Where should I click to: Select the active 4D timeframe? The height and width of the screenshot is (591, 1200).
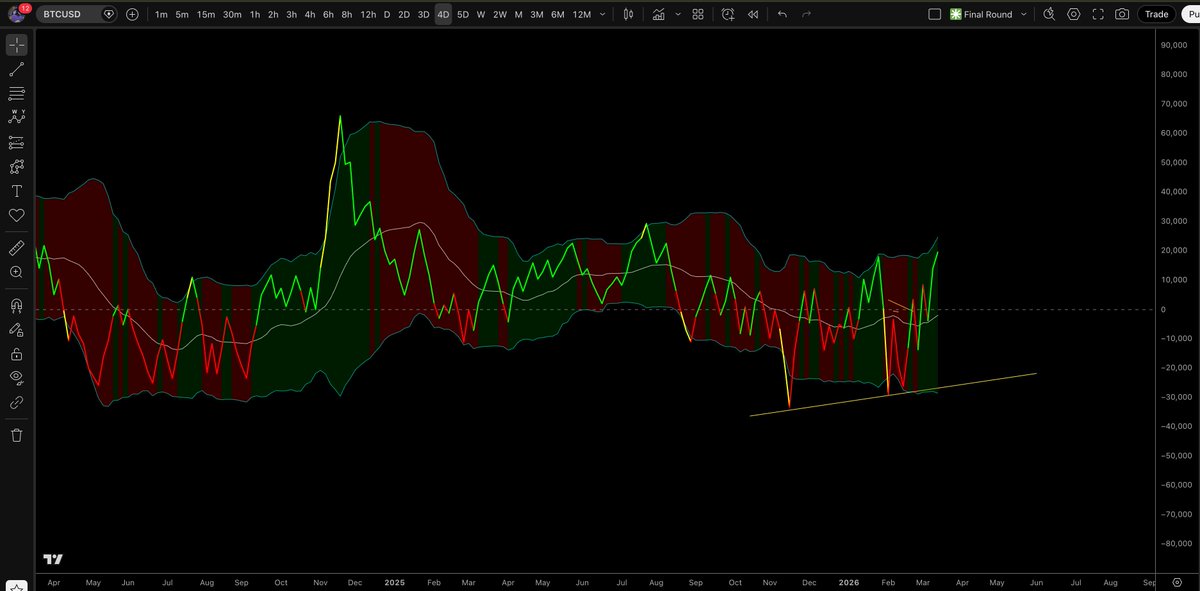tap(443, 14)
